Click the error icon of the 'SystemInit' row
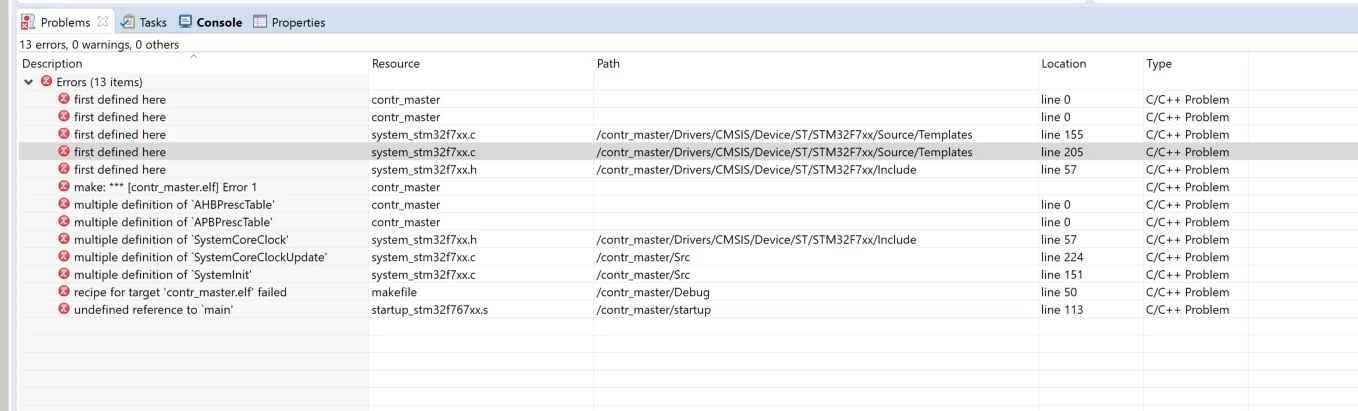This screenshot has height=411, width=1358. 64,274
